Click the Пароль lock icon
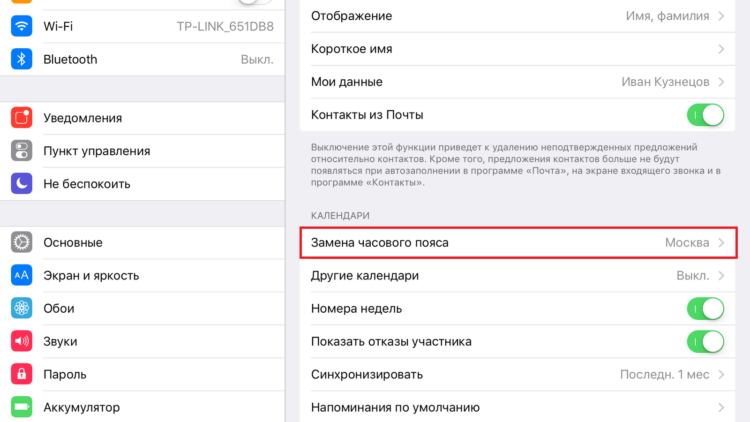 coord(22,374)
